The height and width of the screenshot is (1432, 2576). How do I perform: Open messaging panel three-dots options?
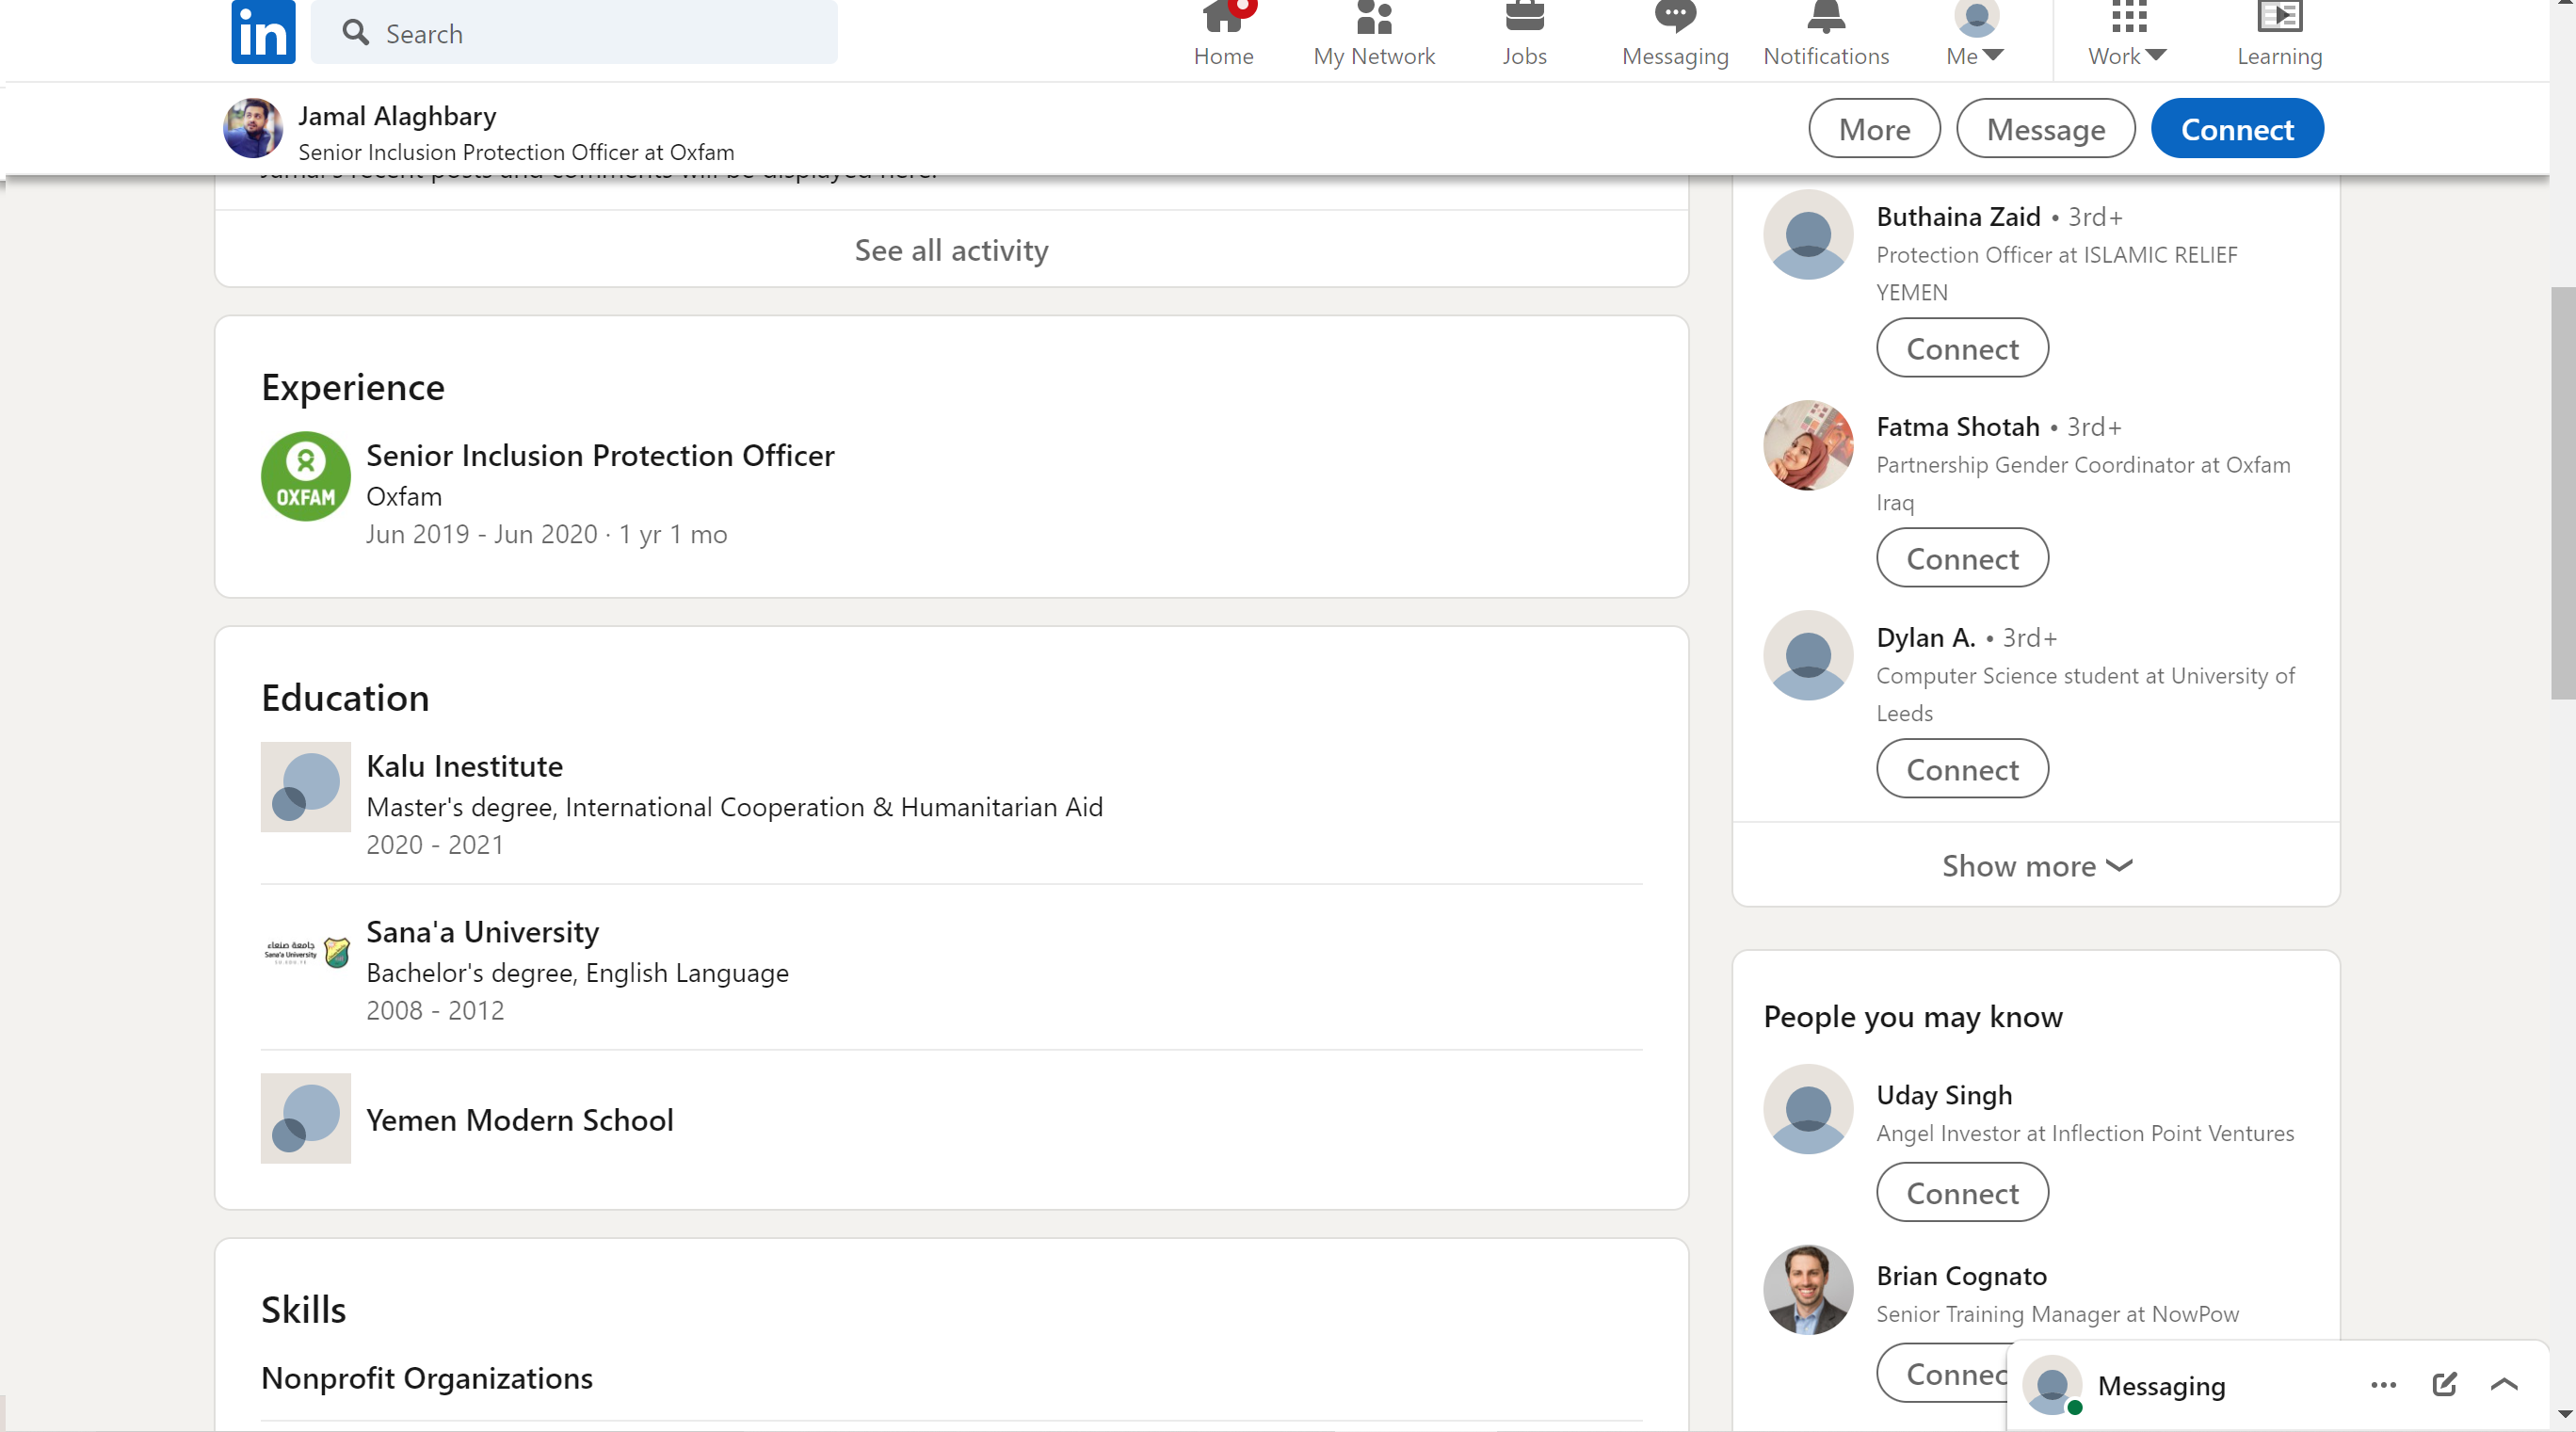[x=2383, y=1385]
